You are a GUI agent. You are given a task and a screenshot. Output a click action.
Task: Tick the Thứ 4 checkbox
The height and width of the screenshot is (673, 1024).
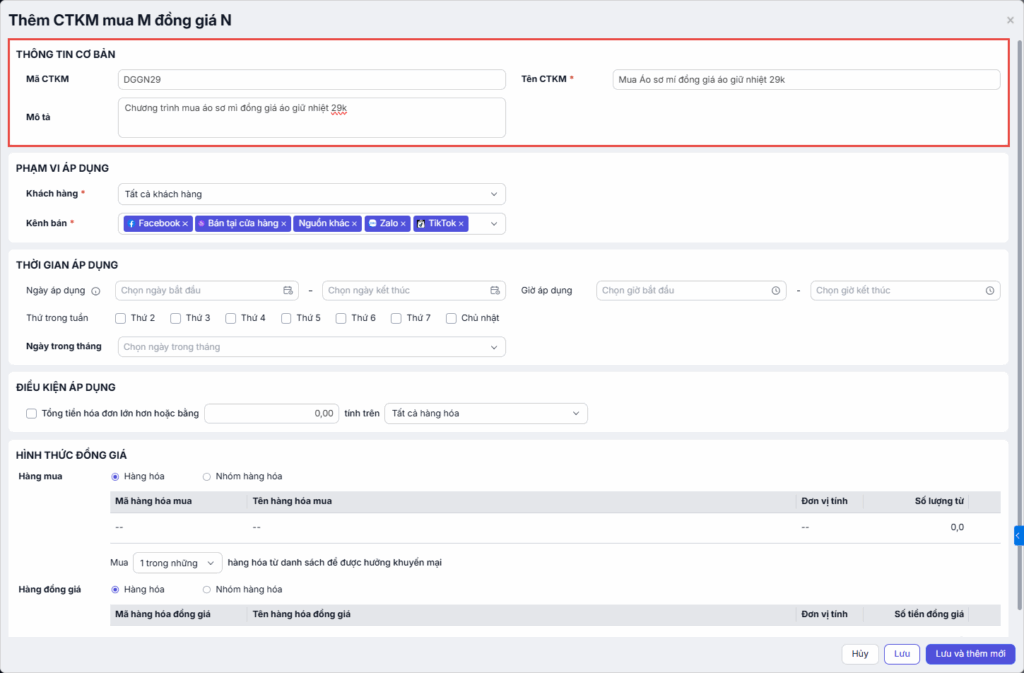tap(231, 319)
